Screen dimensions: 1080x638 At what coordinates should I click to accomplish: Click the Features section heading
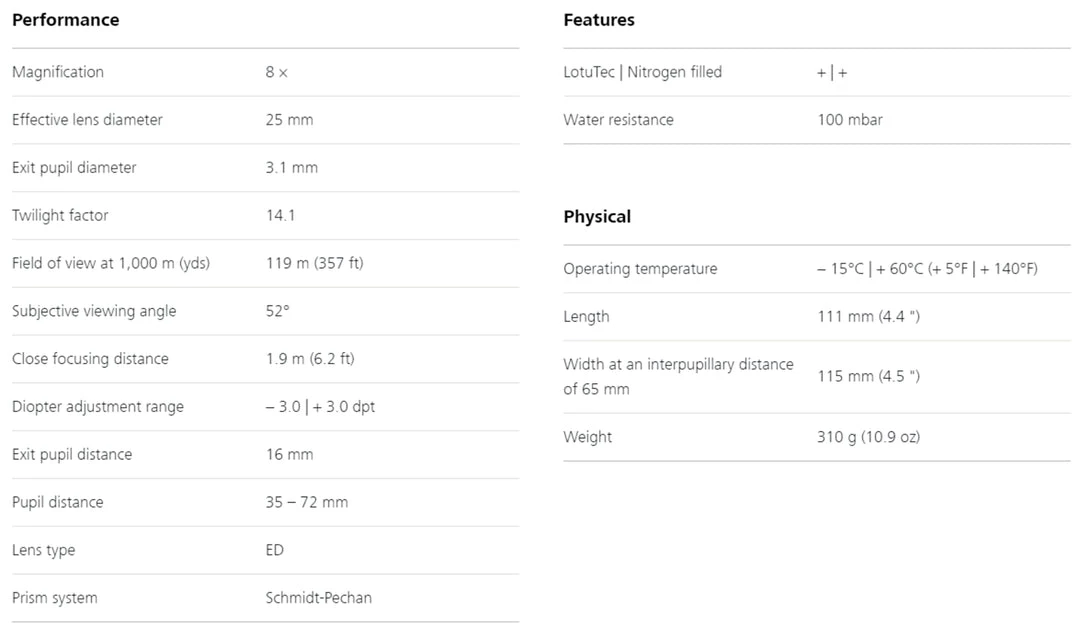tap(598, 20)
